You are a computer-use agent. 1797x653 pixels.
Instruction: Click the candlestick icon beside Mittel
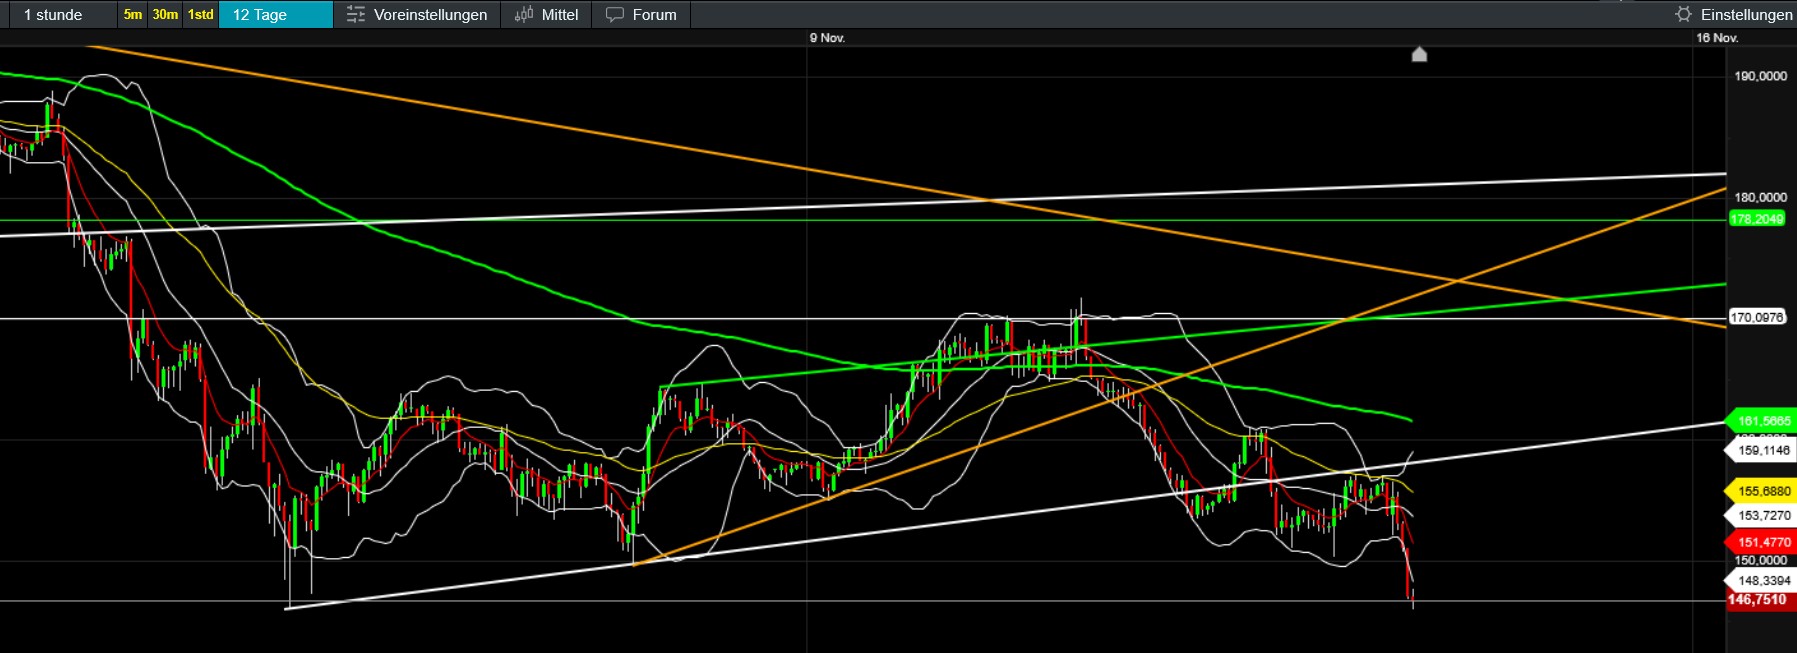(x=524, y=15)
